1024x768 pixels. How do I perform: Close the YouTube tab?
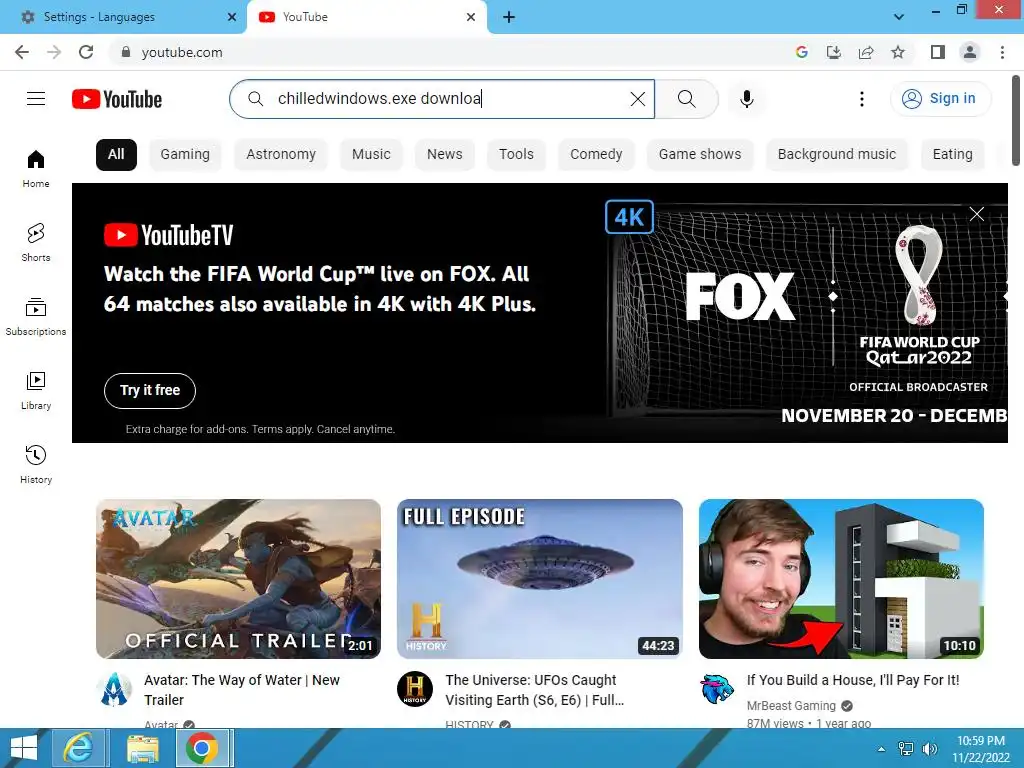pyautogui.click(x=471, y=17)
